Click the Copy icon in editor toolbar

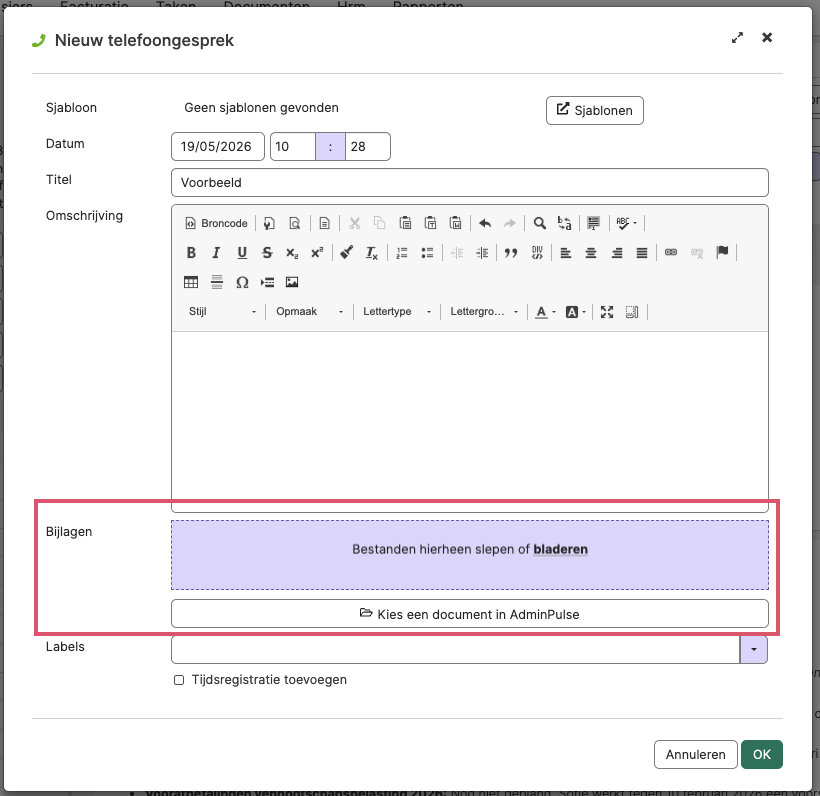coord(380,223)
